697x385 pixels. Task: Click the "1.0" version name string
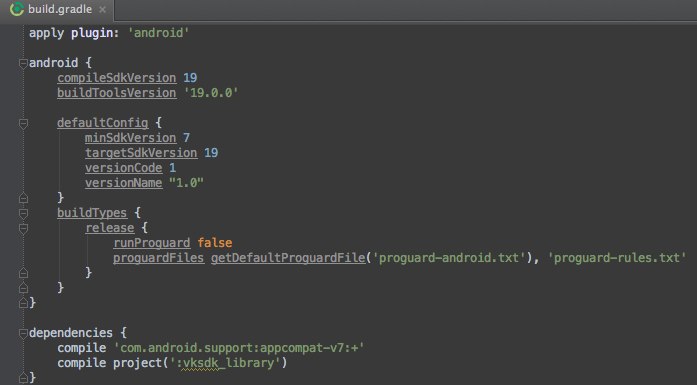click(x=186, y=183)
